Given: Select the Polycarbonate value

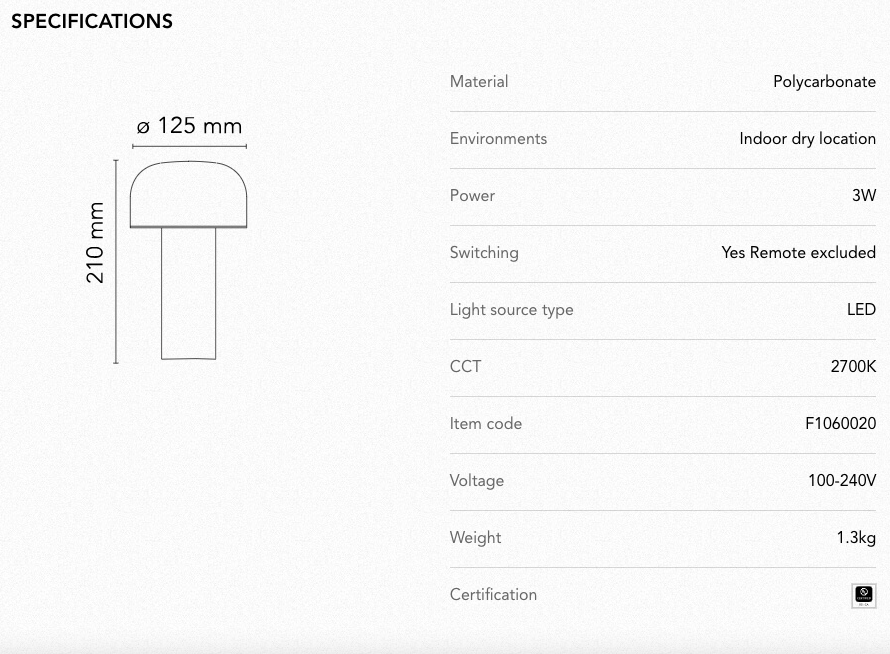Looking at the screenshot, I should (x=824, y=82).
